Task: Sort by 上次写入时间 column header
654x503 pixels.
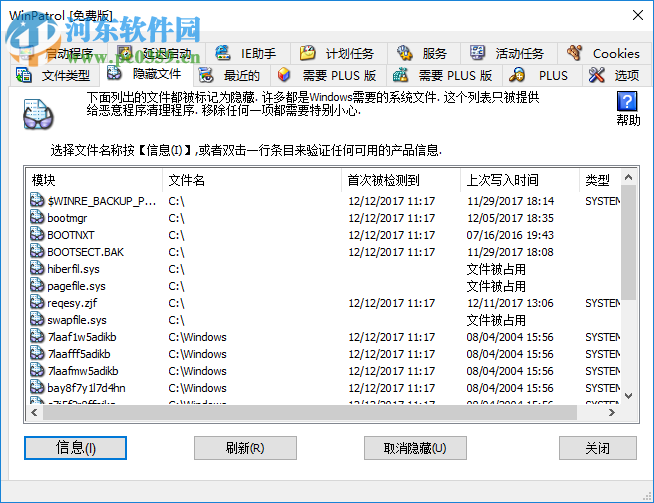Action: [520, 180]
